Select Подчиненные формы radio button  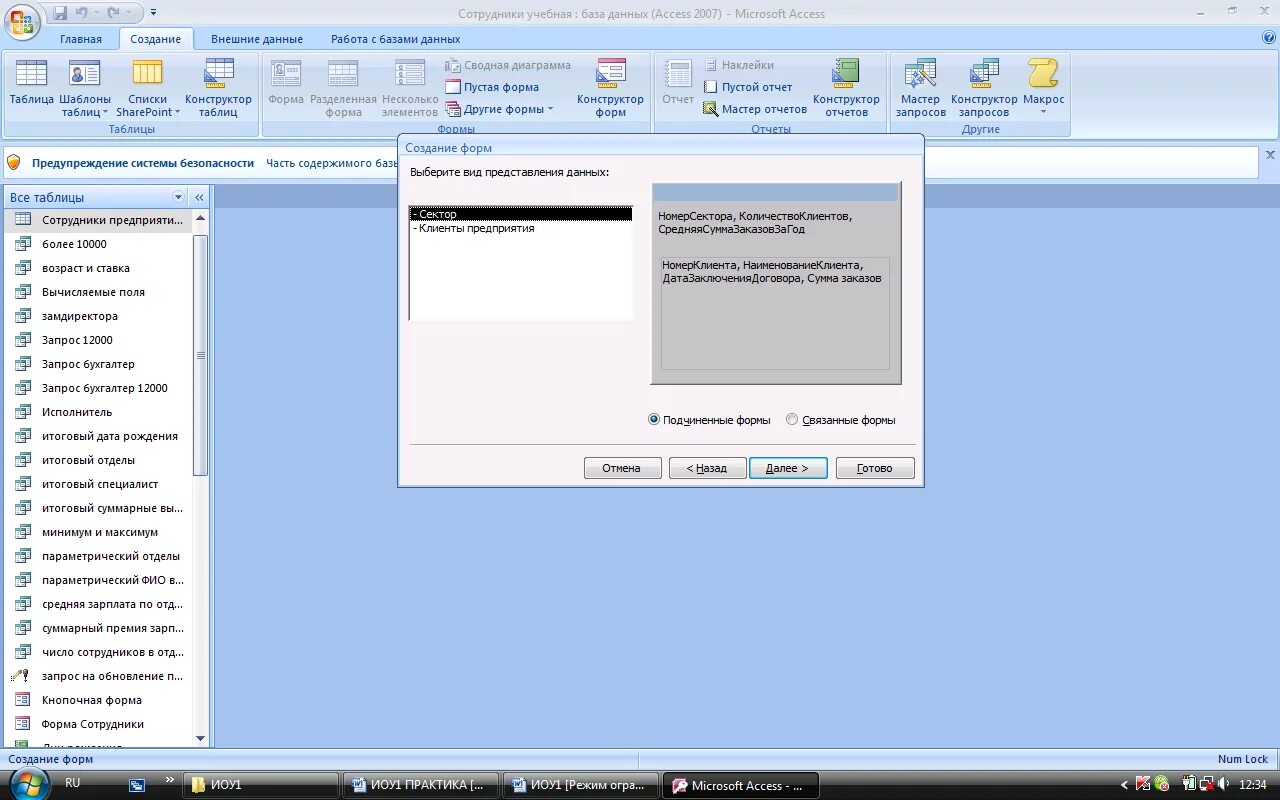(x=654, y=420)
